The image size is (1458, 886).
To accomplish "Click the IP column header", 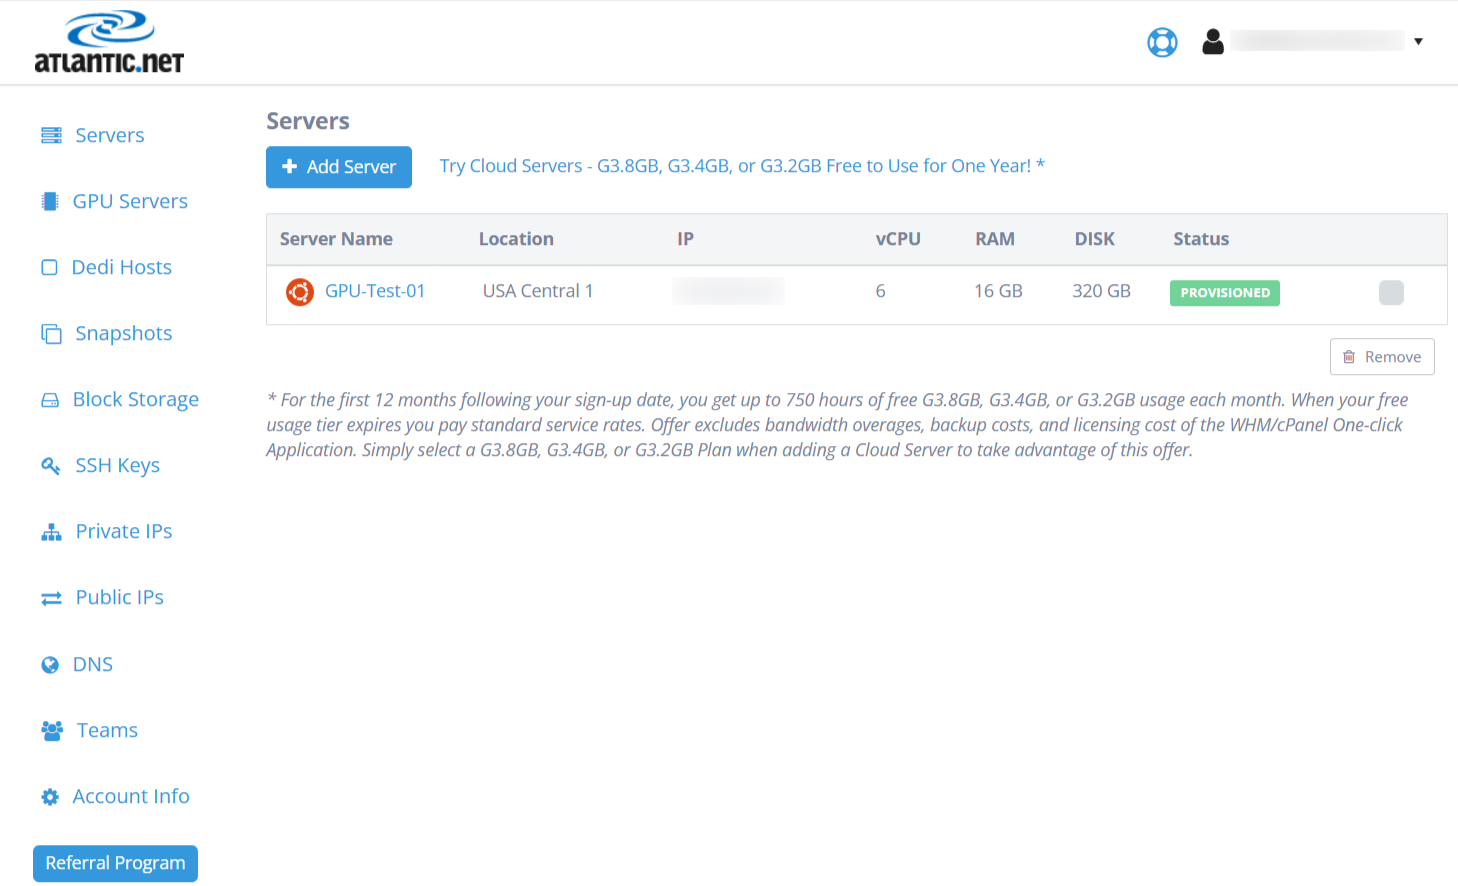I will (x=685, y=239).
